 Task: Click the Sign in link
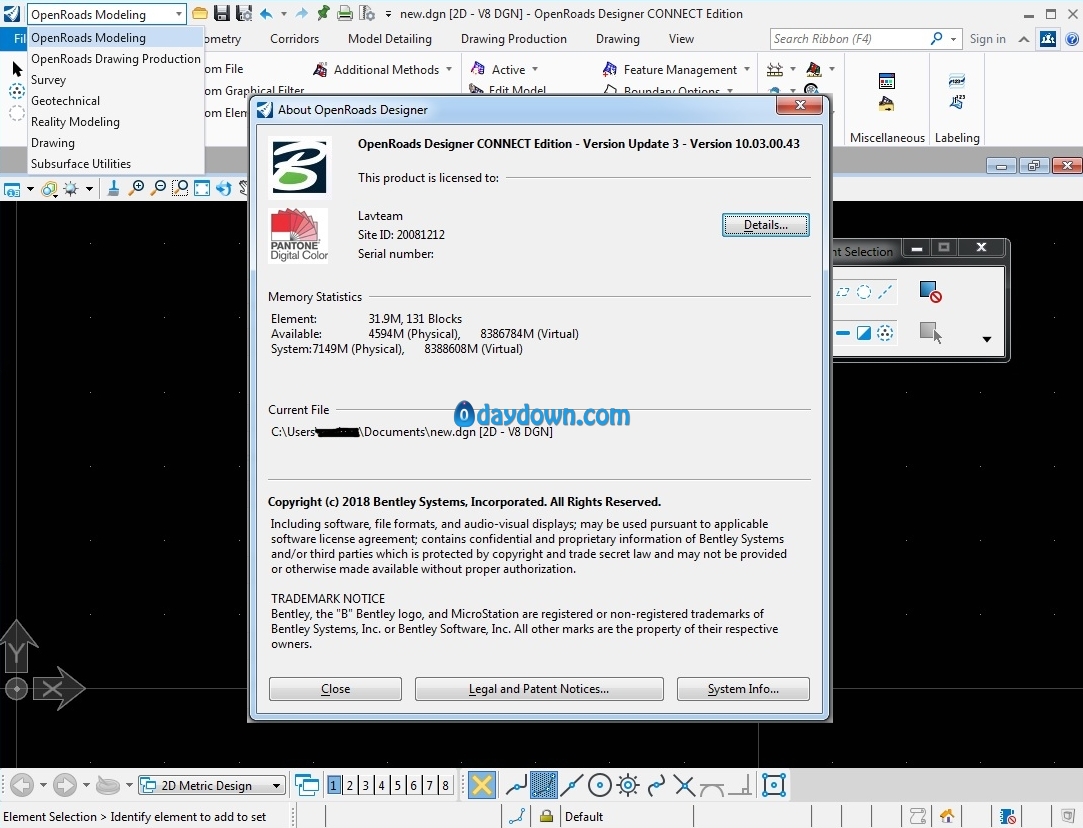[987, 39]
